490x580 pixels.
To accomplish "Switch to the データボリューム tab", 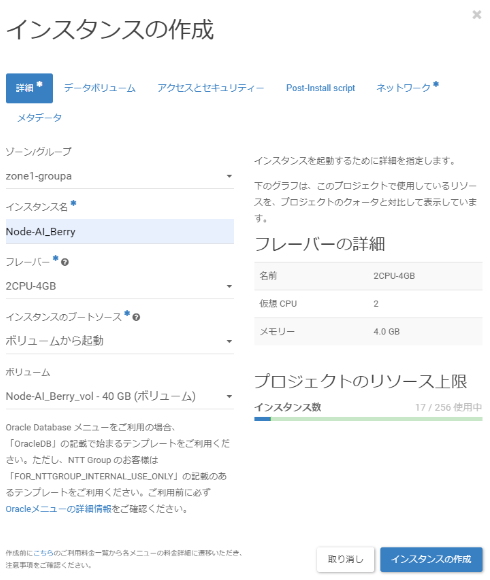I will (x=99, y=88).
